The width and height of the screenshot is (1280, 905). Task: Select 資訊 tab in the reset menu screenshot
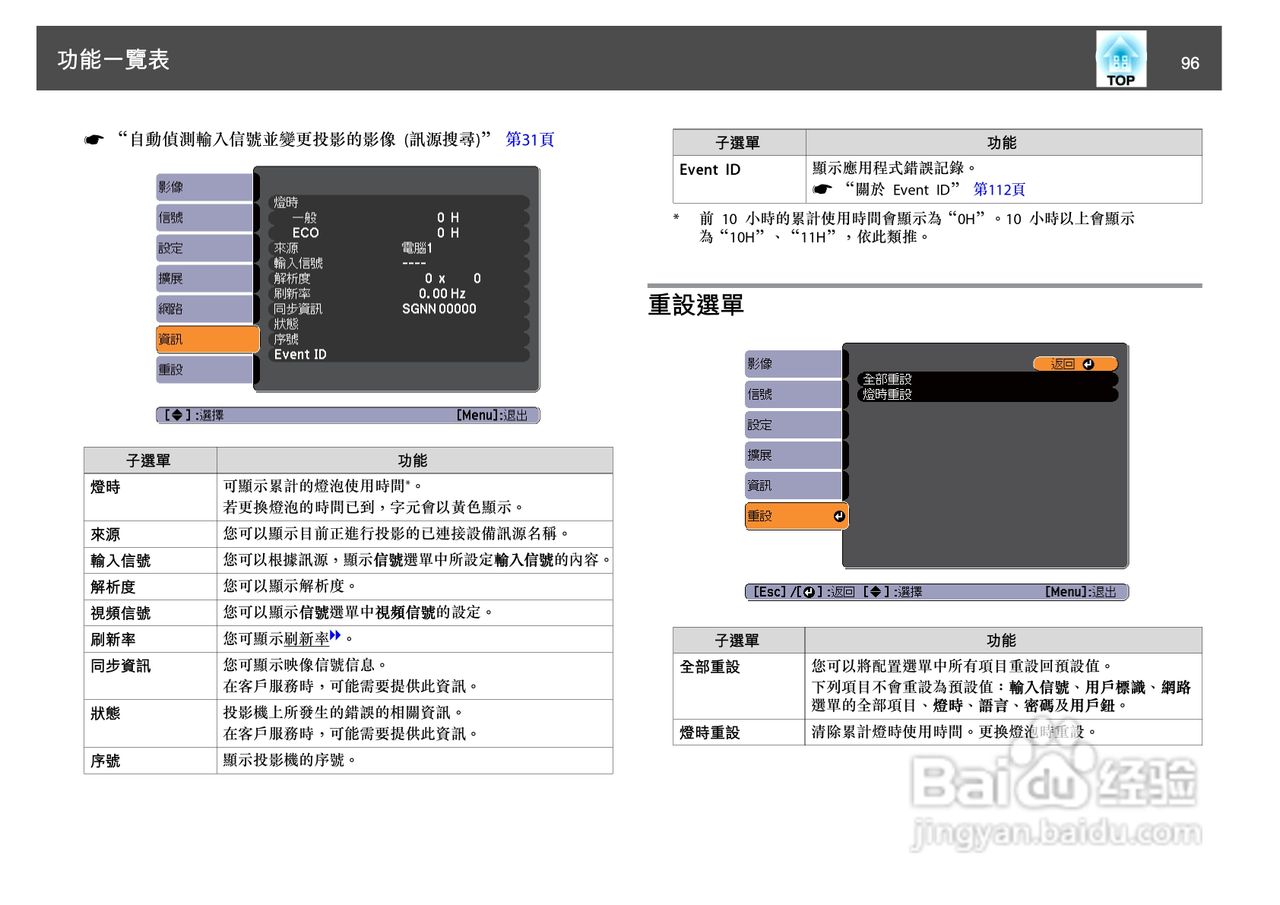click(795, 485)
